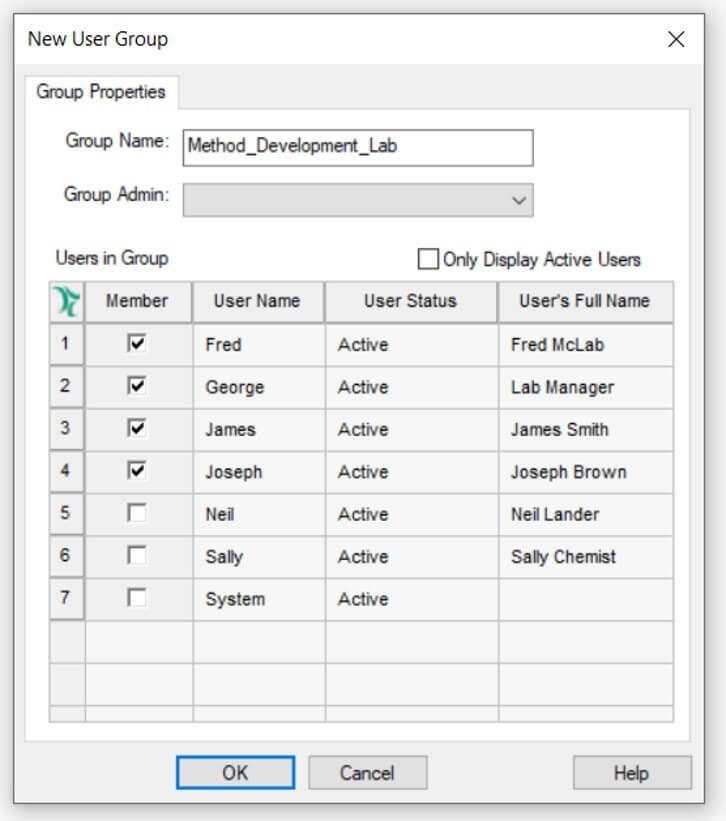The image size is (726, 821).
Task: Uncheck Fred's Member checkbox
Action: click(137, 343)
